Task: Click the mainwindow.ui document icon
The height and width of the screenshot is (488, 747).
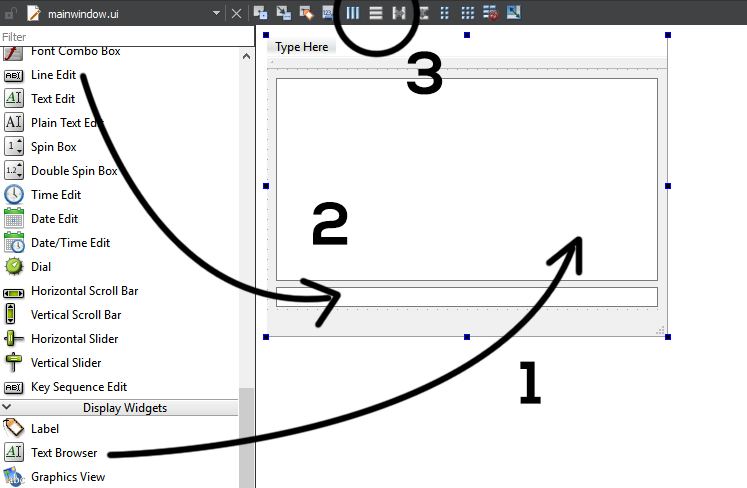Action: coord(34,13)
